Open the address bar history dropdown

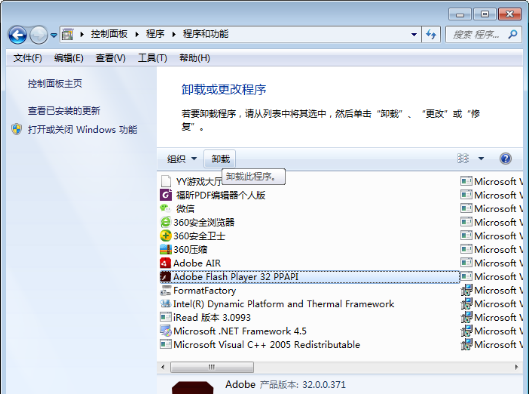[414, 34]
